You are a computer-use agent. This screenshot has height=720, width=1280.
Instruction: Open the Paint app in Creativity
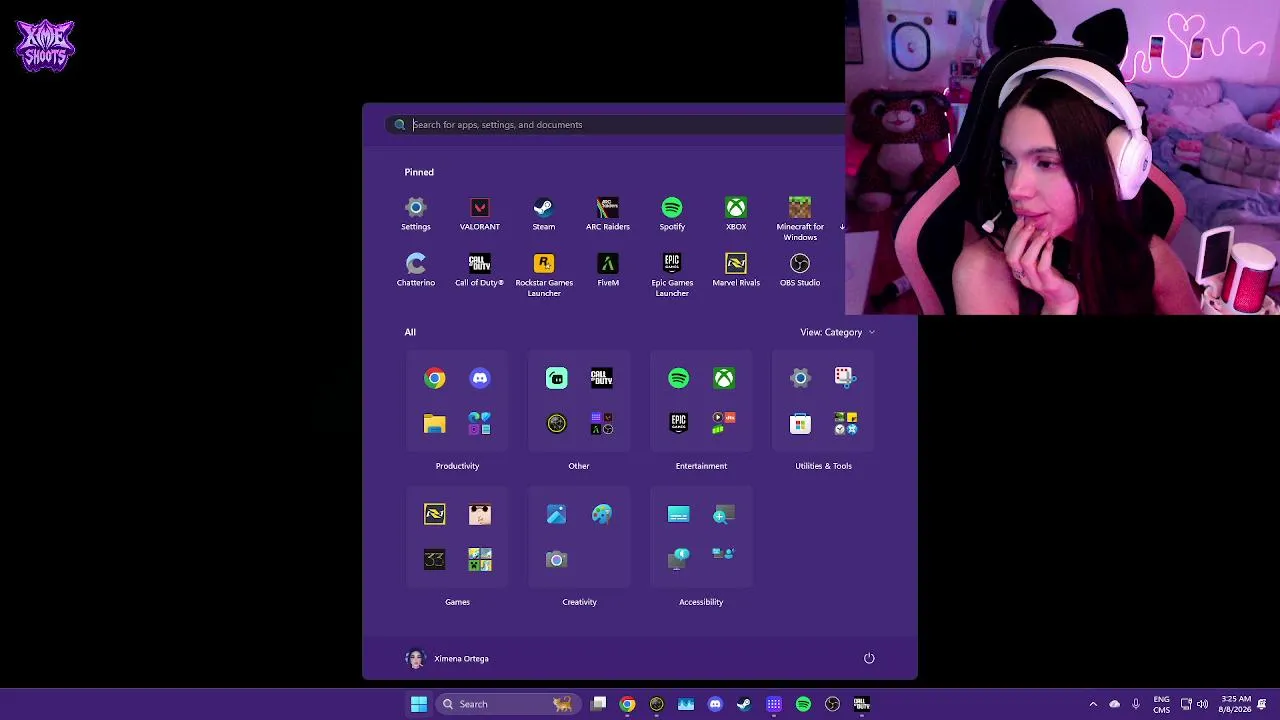point(601,514)
